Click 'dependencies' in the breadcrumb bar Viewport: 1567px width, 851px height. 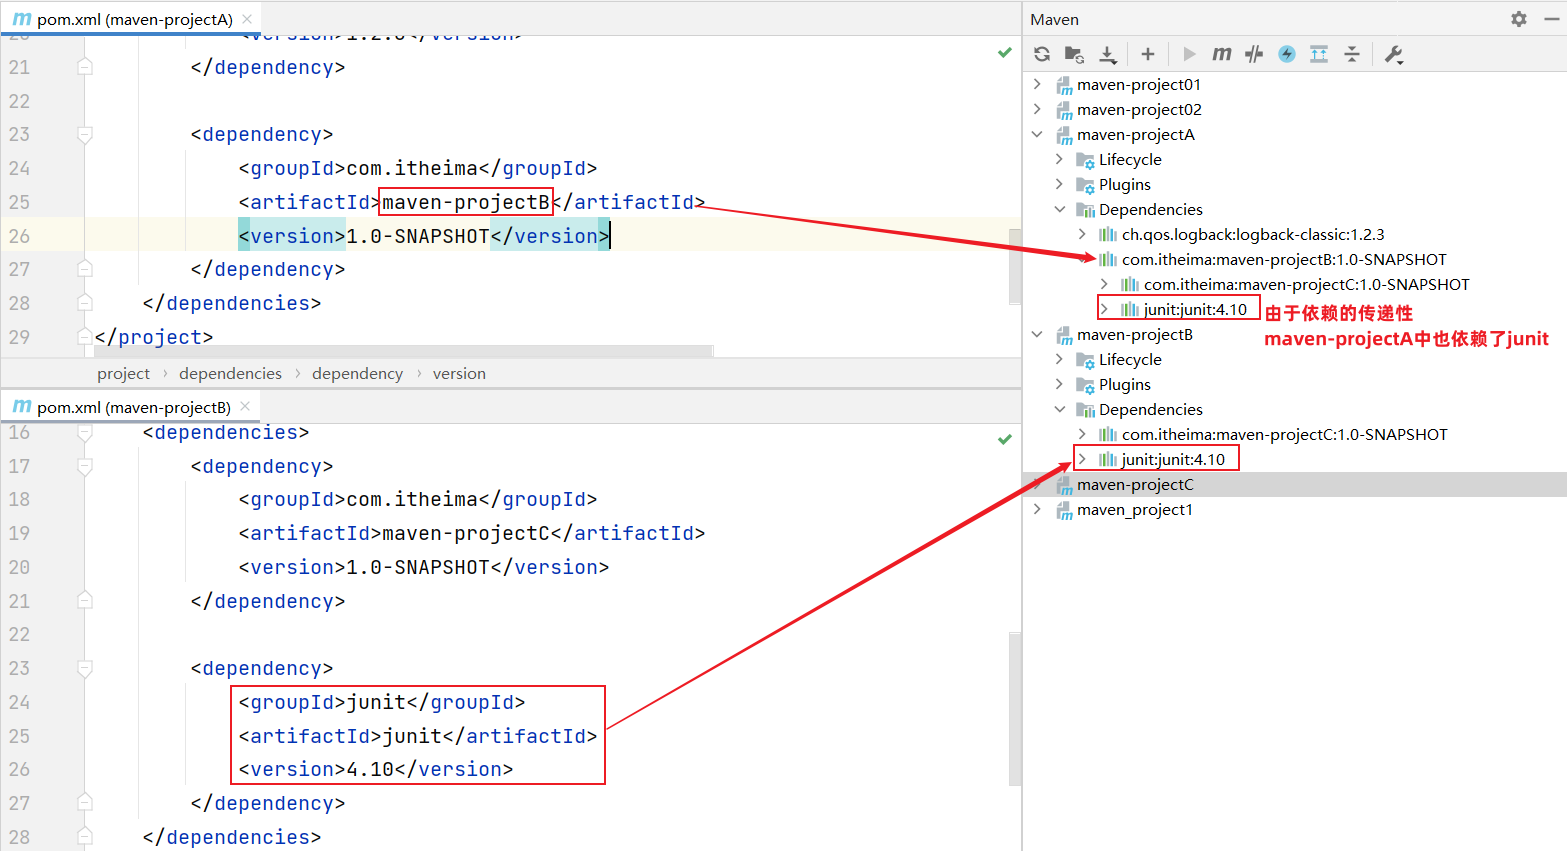point(230,373)
